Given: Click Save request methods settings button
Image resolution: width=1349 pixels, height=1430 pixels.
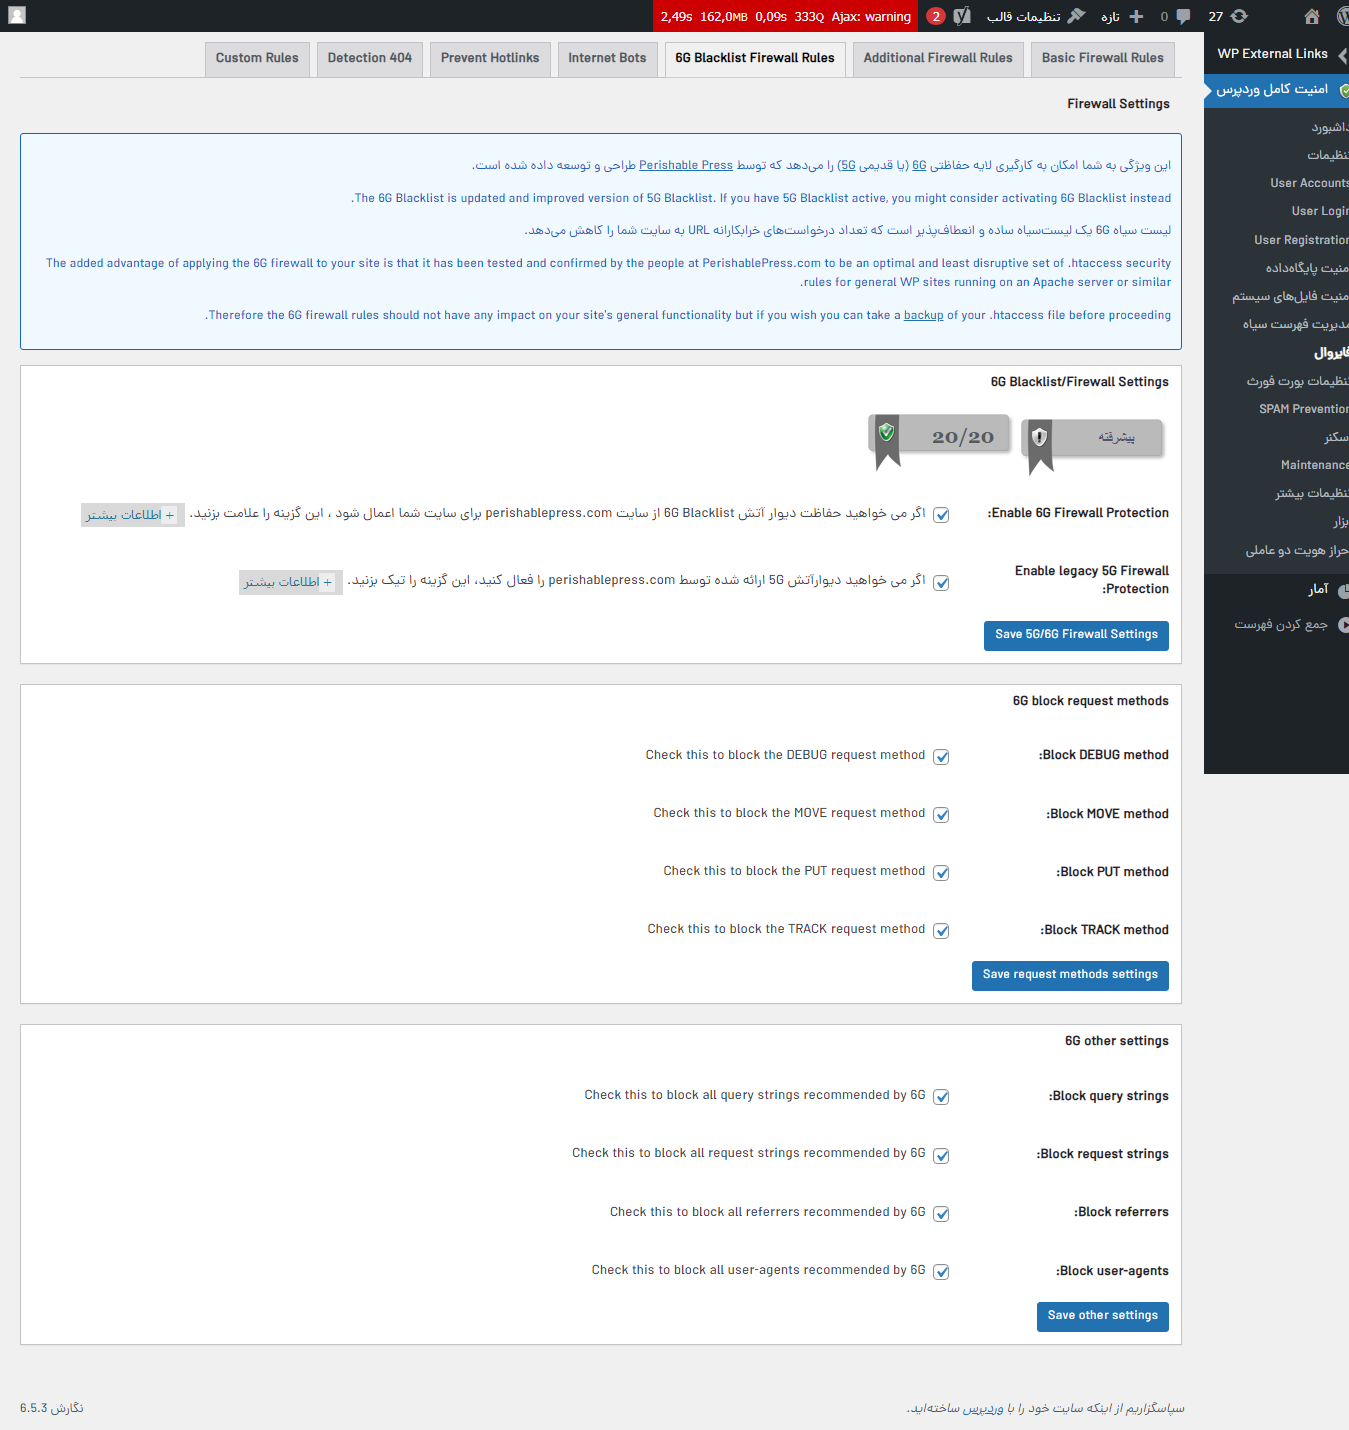Looking at the screenshot, I should pyautogui.click(x=1070, y=975).
